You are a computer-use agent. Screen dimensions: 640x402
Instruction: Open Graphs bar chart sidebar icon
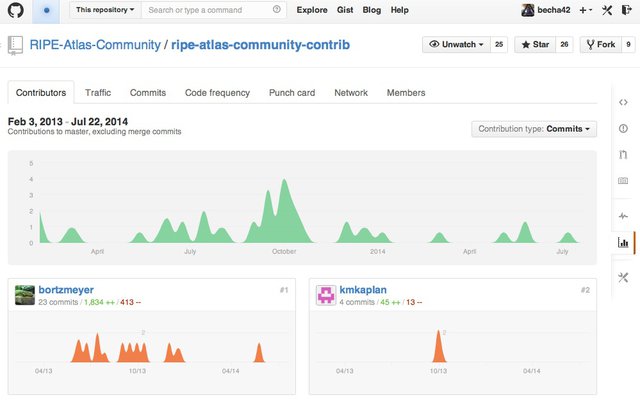tap(623, 242)
